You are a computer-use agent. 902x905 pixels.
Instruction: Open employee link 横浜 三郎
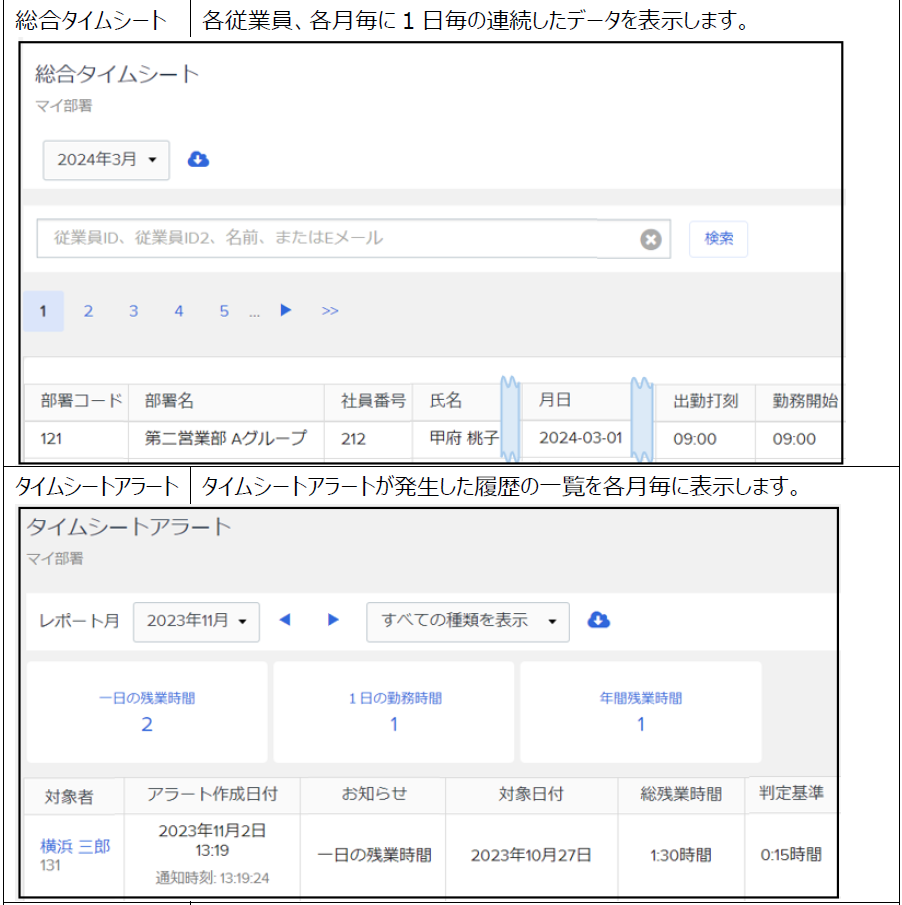coord(75,846)
